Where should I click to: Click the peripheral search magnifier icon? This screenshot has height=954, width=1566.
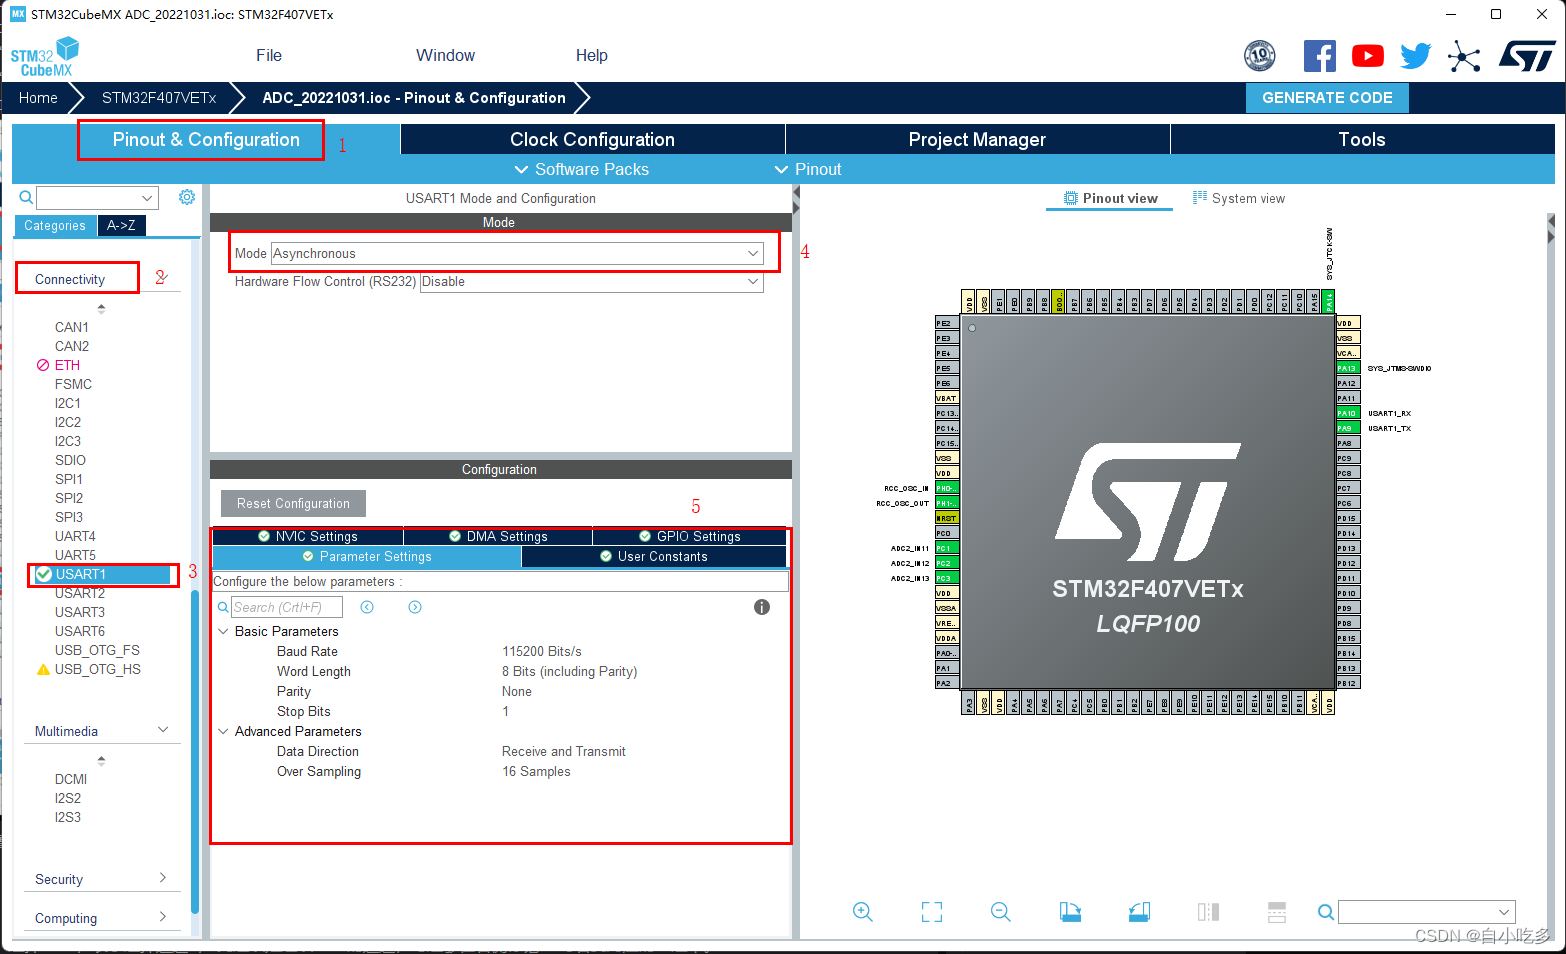tap(26, 197)
